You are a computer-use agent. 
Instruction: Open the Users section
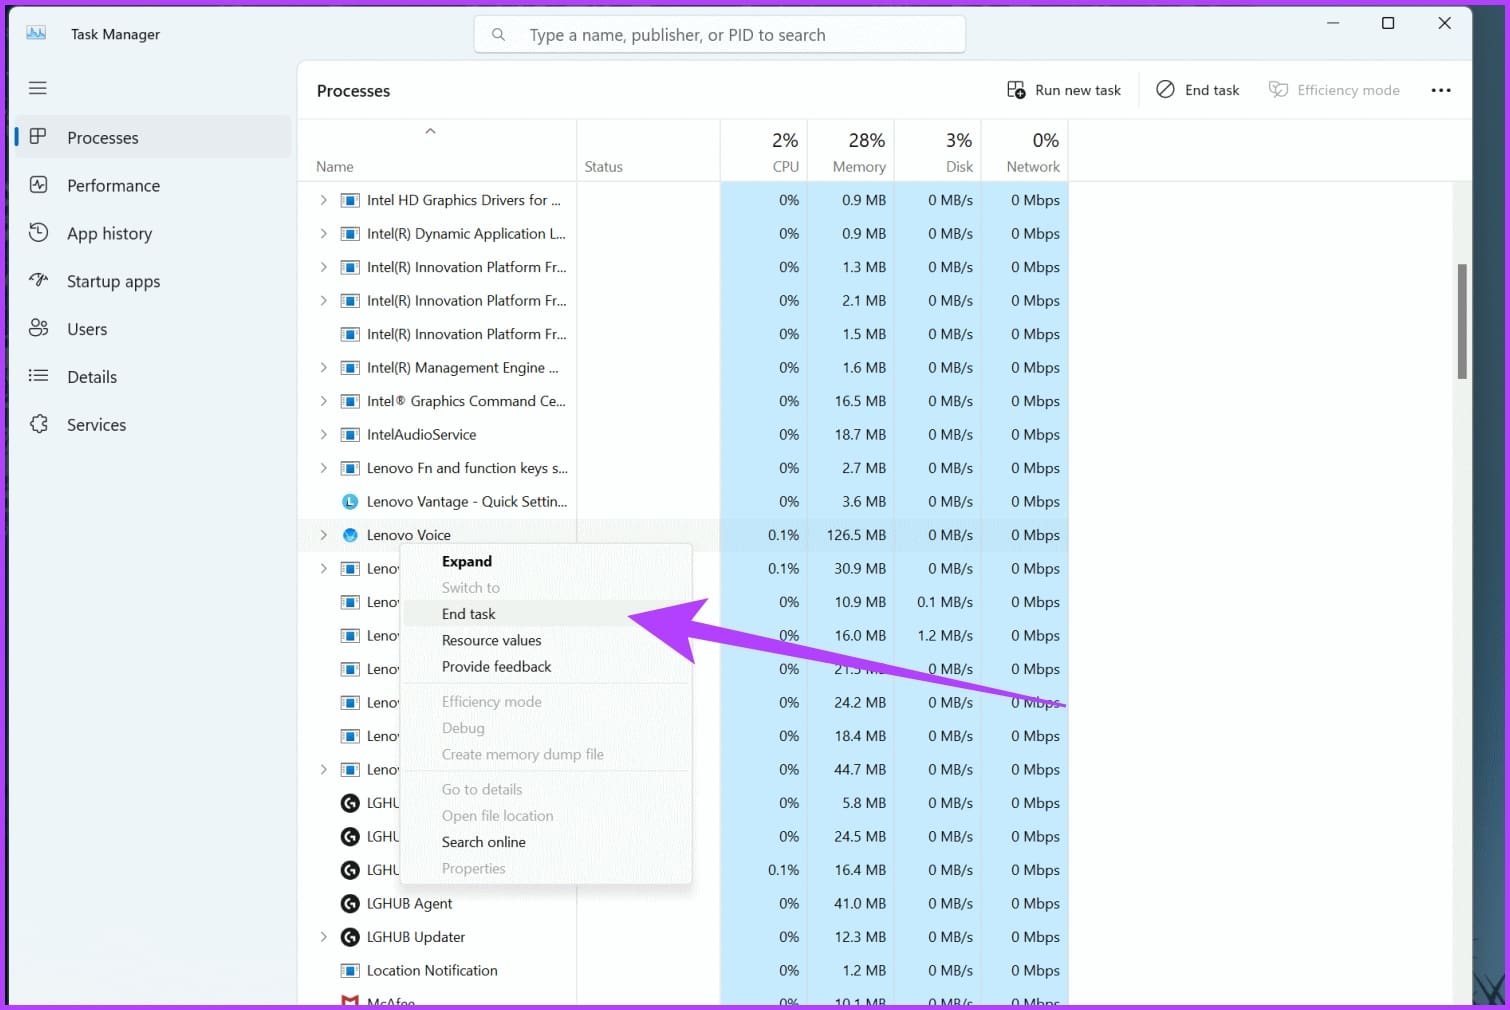[86, 328]
